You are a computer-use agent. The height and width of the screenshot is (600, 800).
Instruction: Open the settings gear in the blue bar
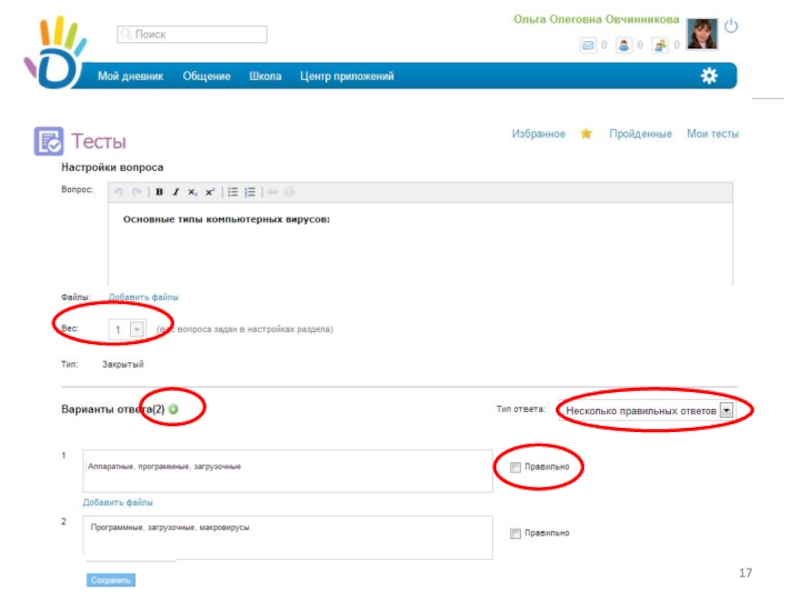[709, 76]
